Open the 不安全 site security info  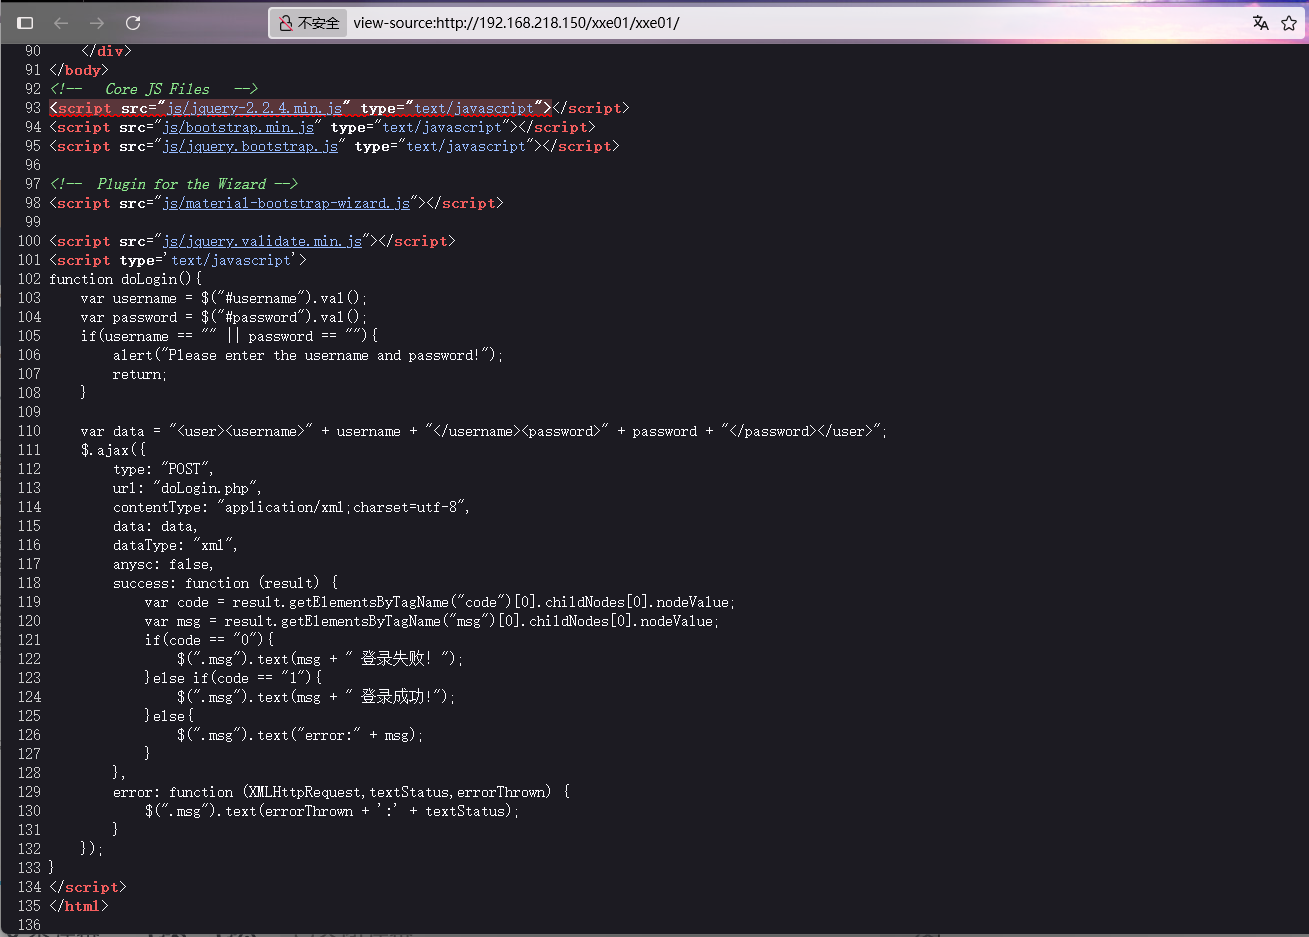pos(309,23)
